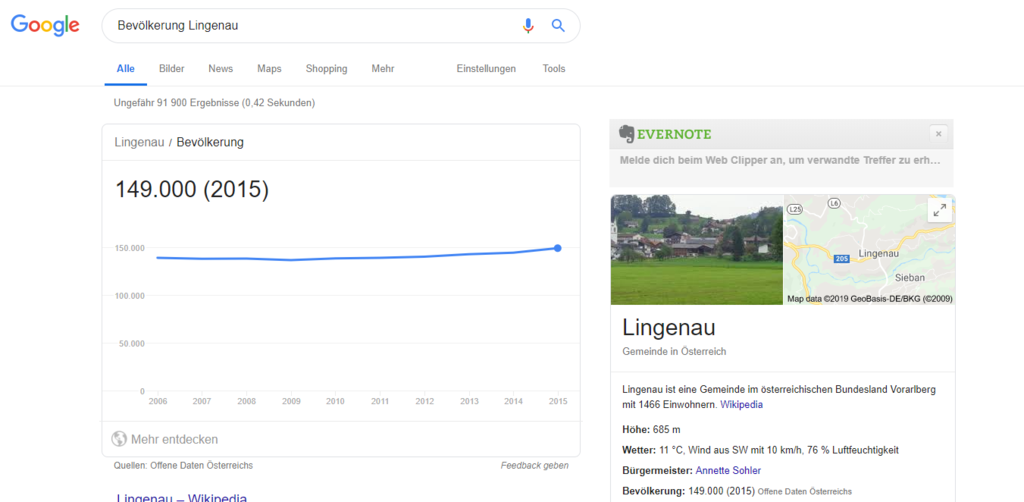Open Einstellungen dropdown
This screenshot has width=1024, height=502.
pos(486,69)
